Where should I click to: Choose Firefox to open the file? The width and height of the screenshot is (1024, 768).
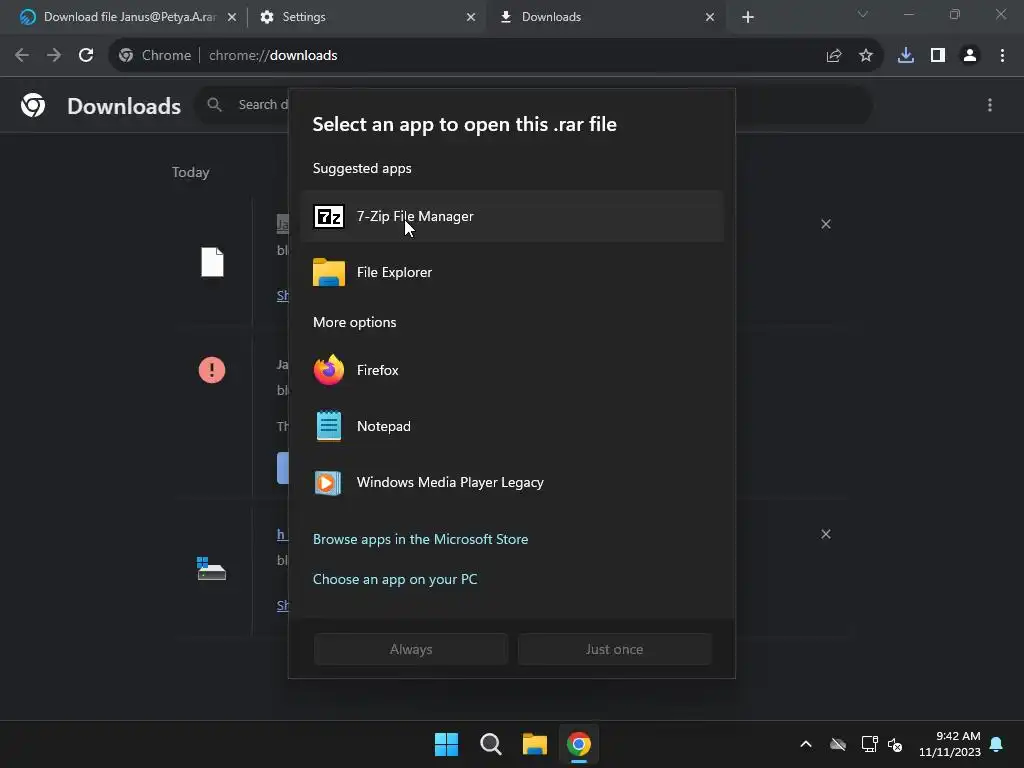(513, 370)
